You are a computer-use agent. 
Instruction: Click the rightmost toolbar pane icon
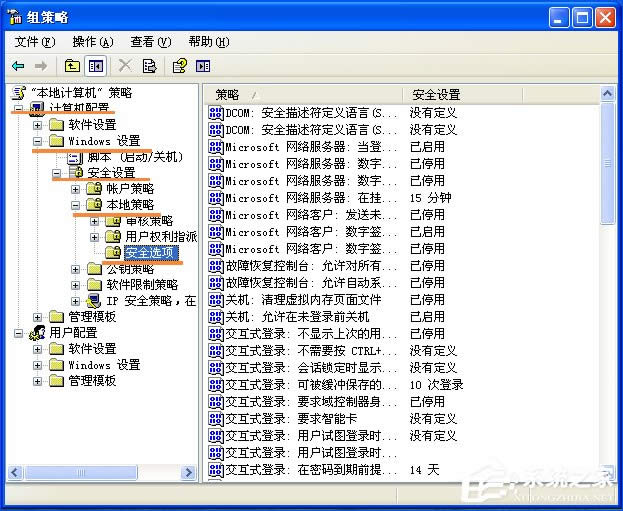click(203, 66)
